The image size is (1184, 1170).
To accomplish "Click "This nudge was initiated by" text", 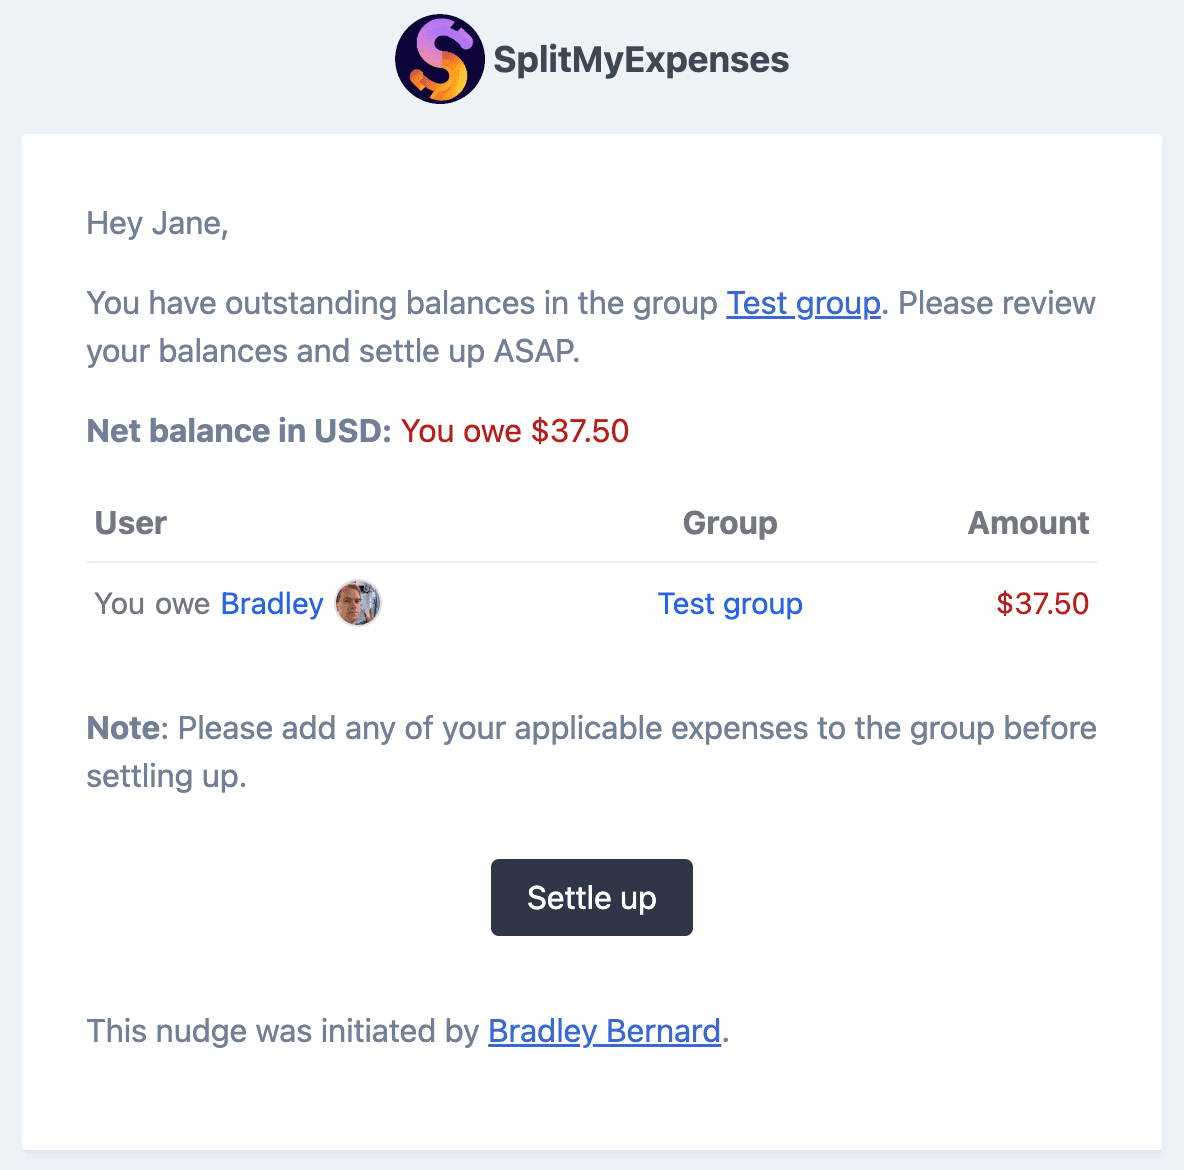I will coord(283,1031).
